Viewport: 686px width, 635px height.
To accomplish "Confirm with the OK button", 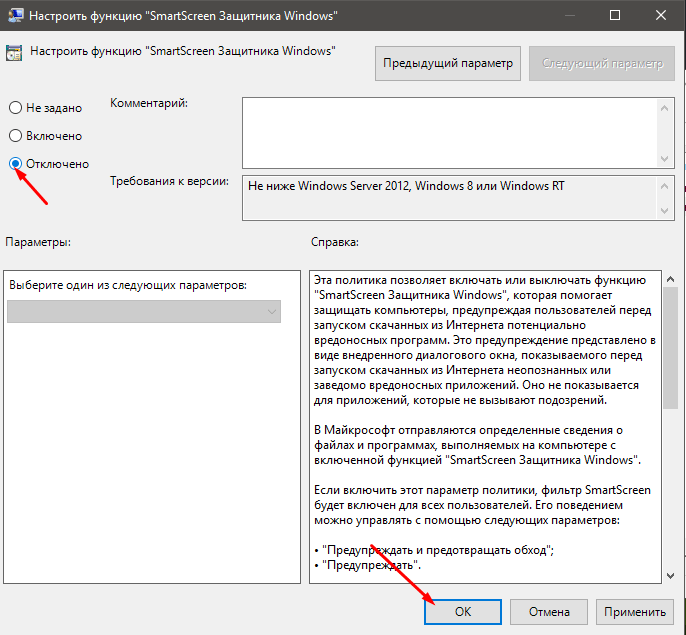I will click(463, 611).
